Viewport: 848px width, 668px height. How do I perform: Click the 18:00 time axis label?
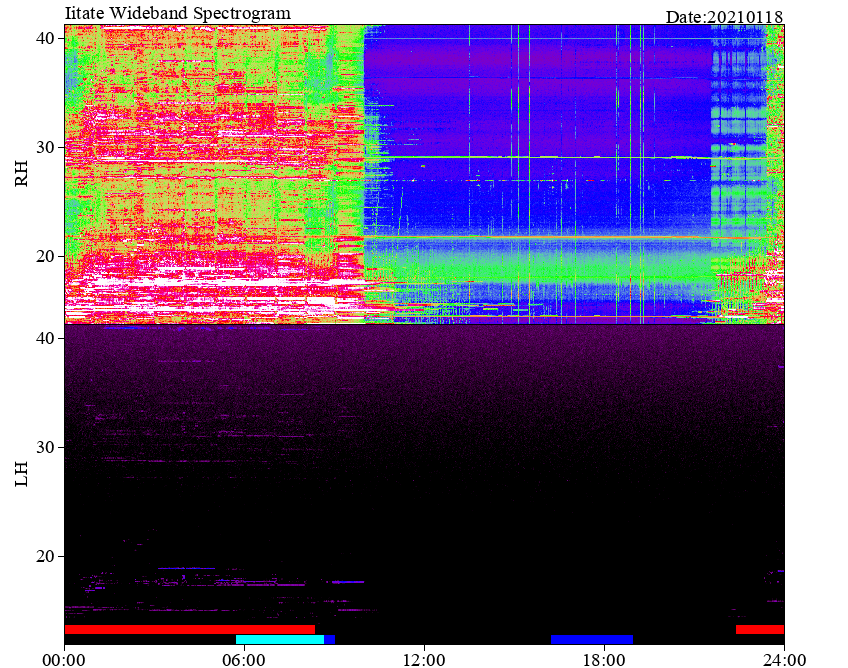pos(604,660)
